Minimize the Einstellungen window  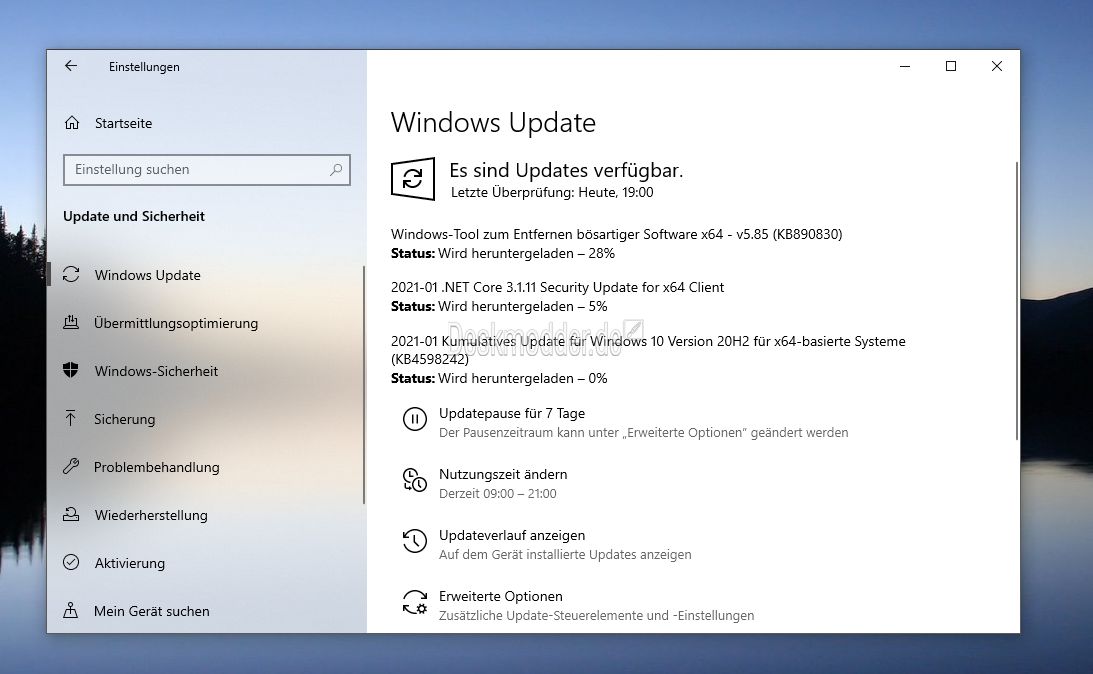pos(905,66)
